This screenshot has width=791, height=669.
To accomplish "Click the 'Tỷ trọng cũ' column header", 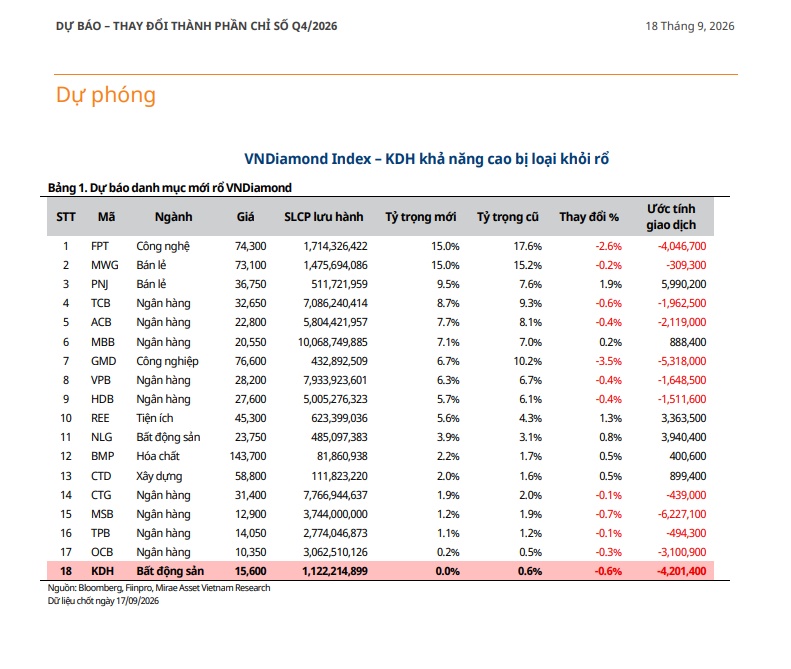I will (507, 217).
